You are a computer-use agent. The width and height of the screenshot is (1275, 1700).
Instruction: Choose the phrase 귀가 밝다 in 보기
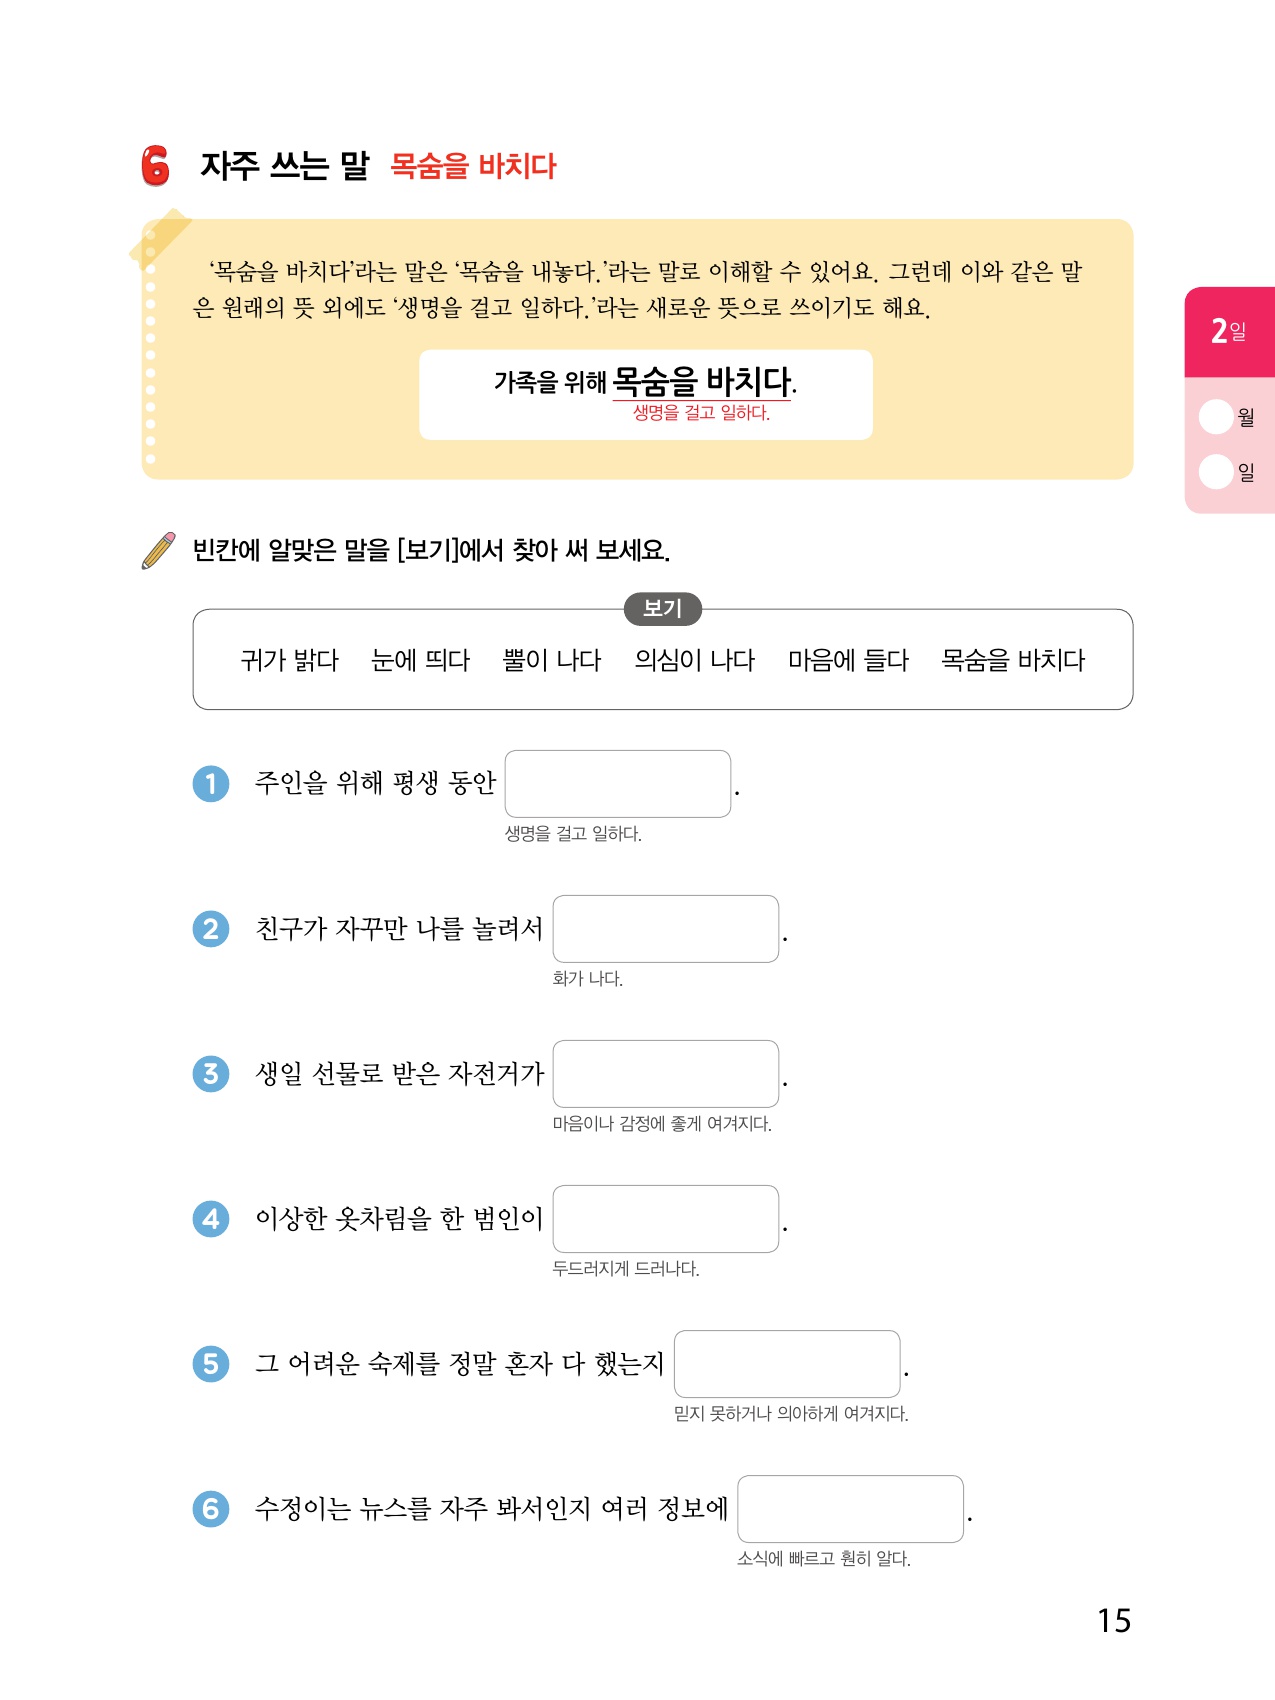pos(290,660)
